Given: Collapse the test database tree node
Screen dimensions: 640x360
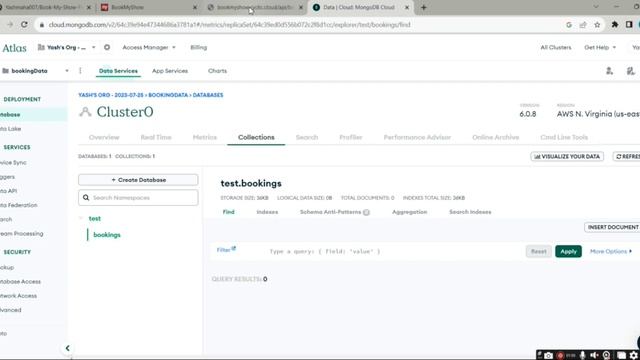Looking at the screenshot, I should coord(81,218).
